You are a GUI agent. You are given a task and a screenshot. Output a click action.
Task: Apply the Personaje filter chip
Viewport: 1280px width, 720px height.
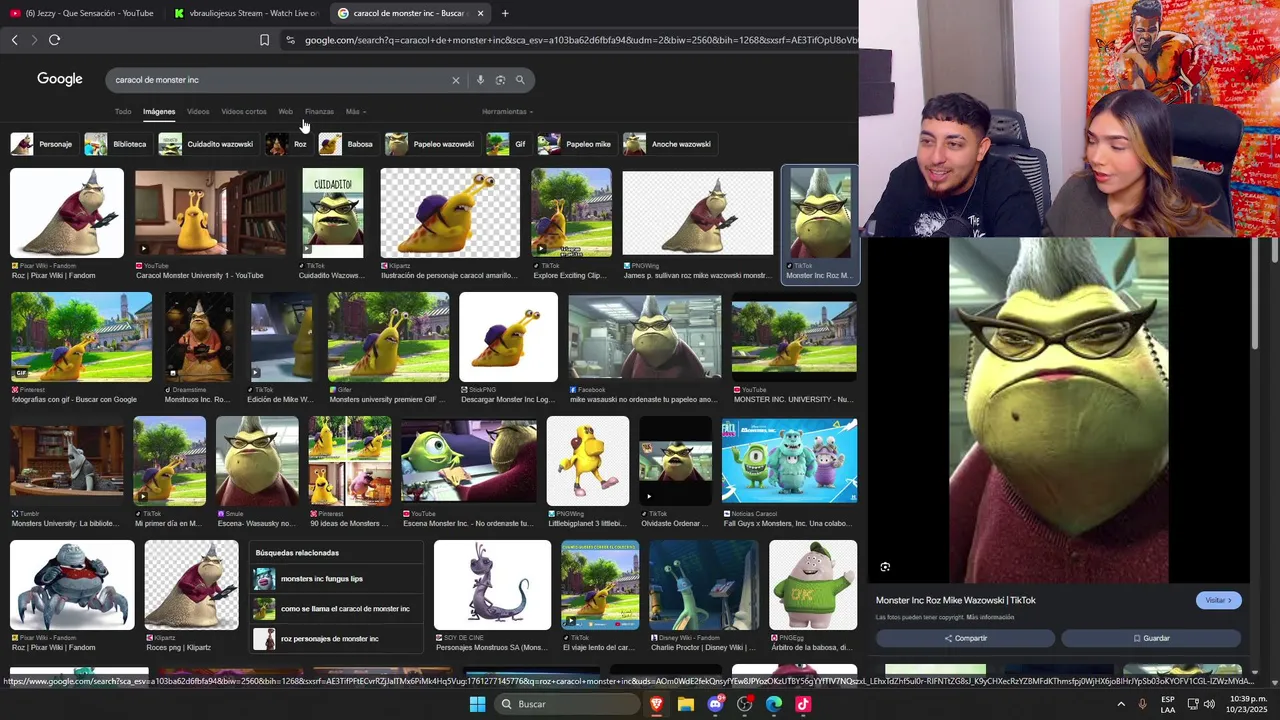42,144
